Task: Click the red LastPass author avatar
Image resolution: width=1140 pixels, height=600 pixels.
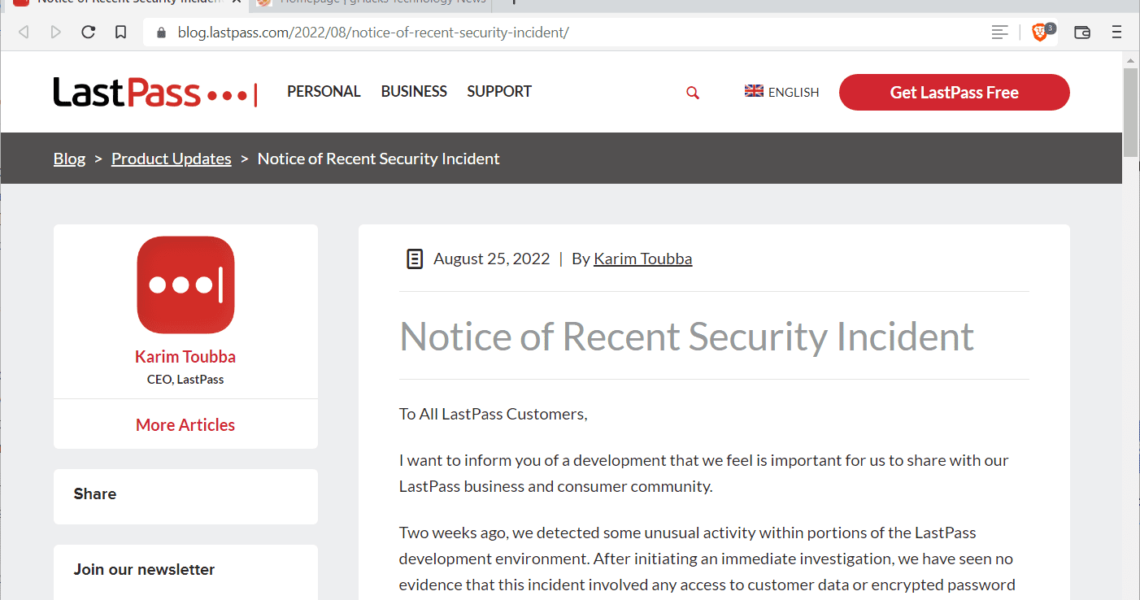Action: click(185, 285)
